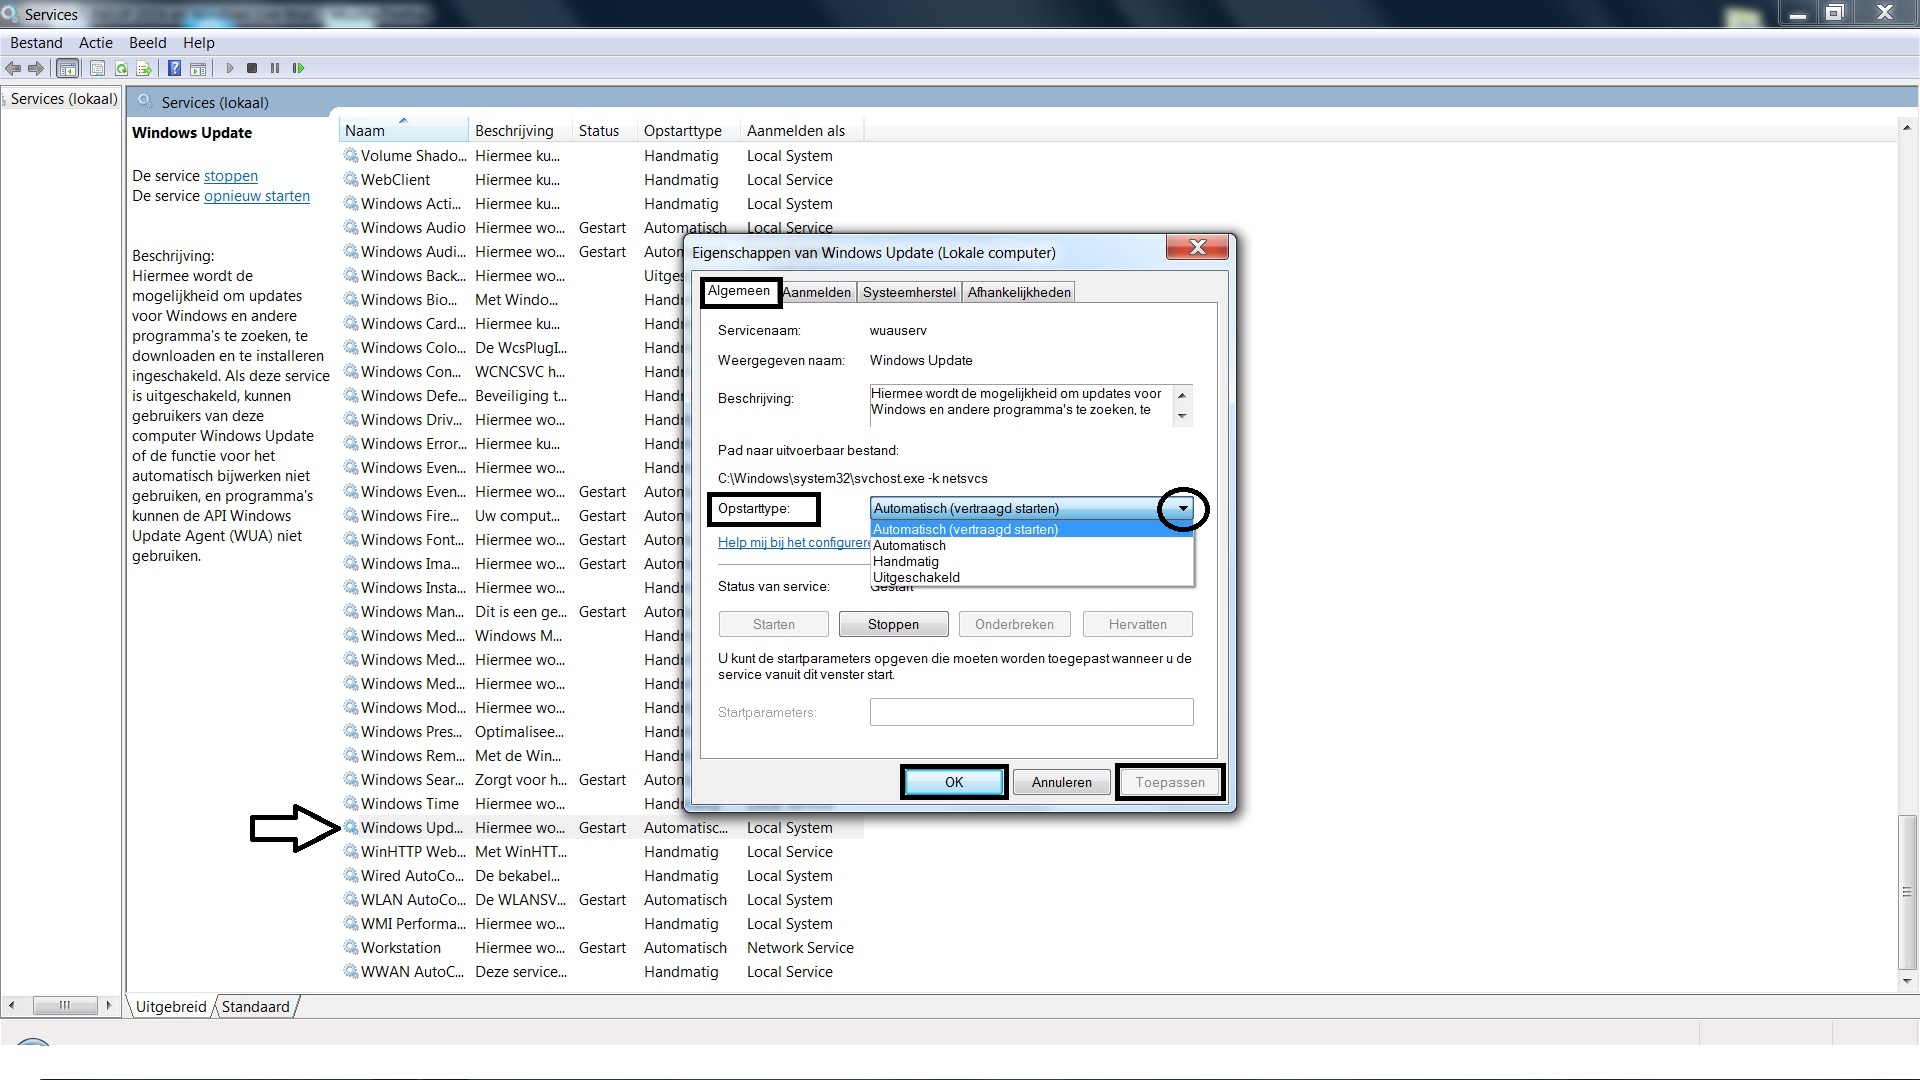Sort by the Naam column header
This screenshot has height=1080, width=1920.
tap(403, 131)
